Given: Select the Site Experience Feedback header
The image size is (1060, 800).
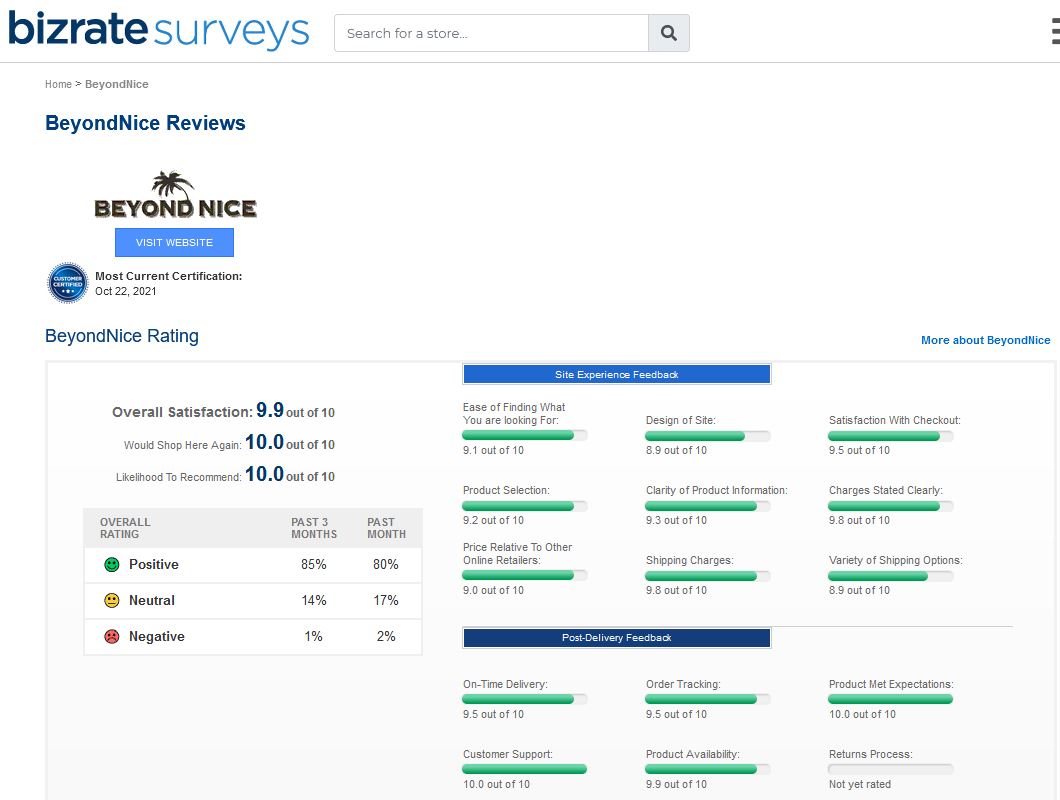Looking at the screenshot, I should [616, 374].
